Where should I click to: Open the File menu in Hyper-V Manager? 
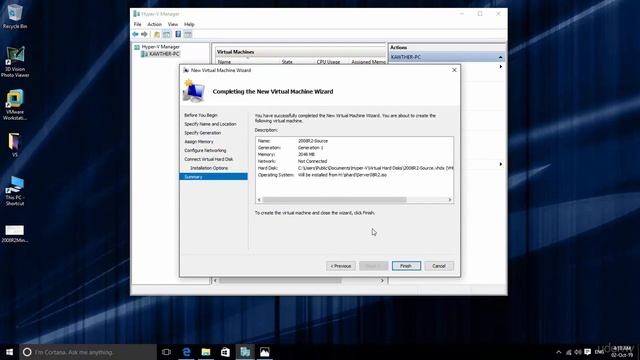tap(138, 24)
